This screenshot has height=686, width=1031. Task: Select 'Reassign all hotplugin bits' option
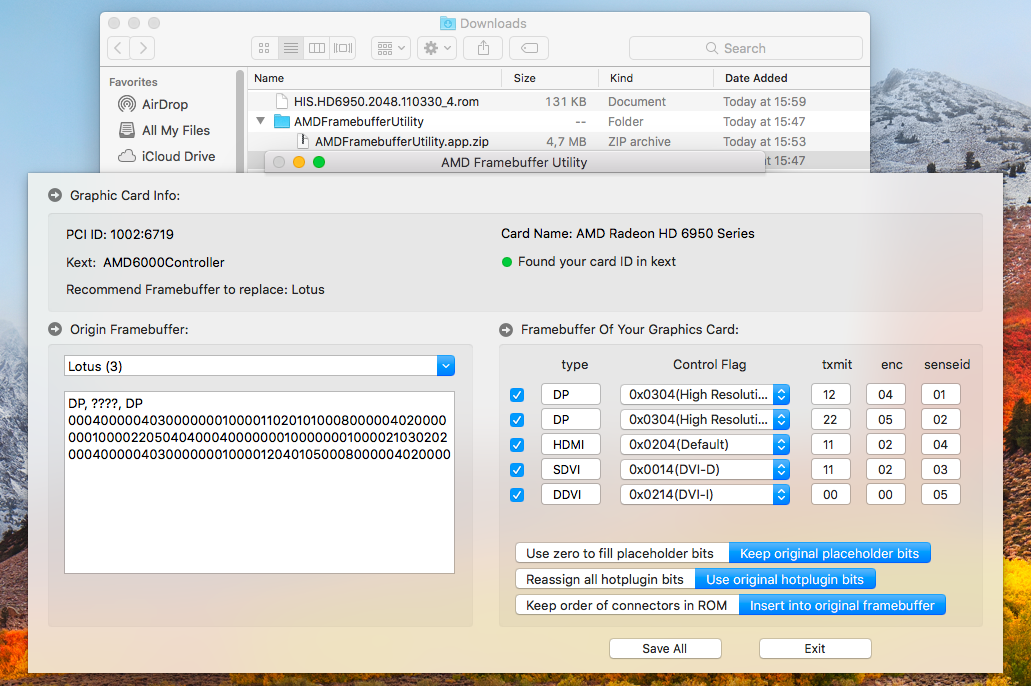pyautogui.click(x=605, y=580)
